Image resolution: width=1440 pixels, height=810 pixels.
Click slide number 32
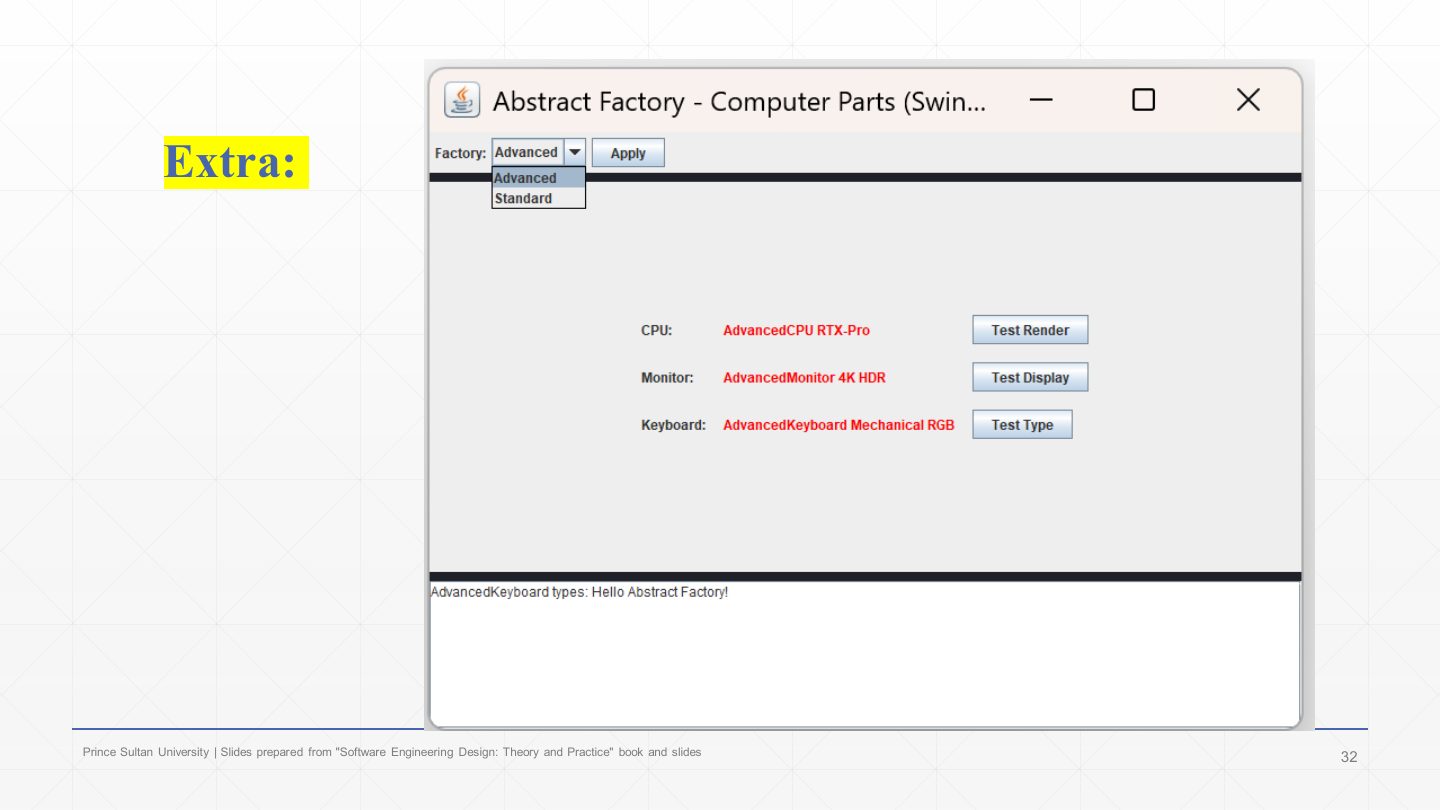tap(1349, 757)
